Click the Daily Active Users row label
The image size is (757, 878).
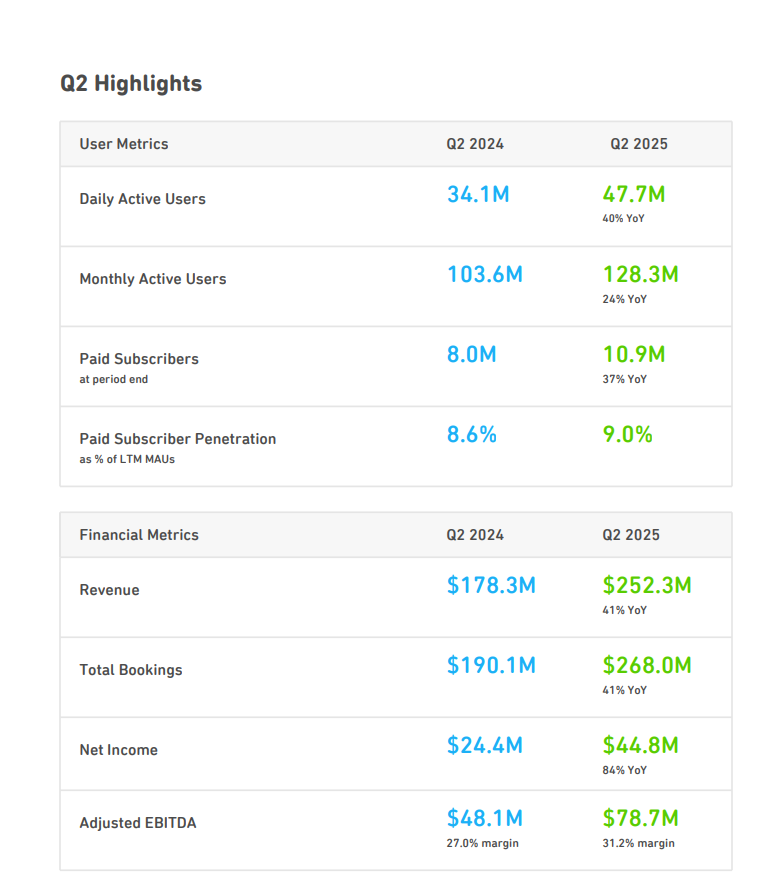pos(142,199)
